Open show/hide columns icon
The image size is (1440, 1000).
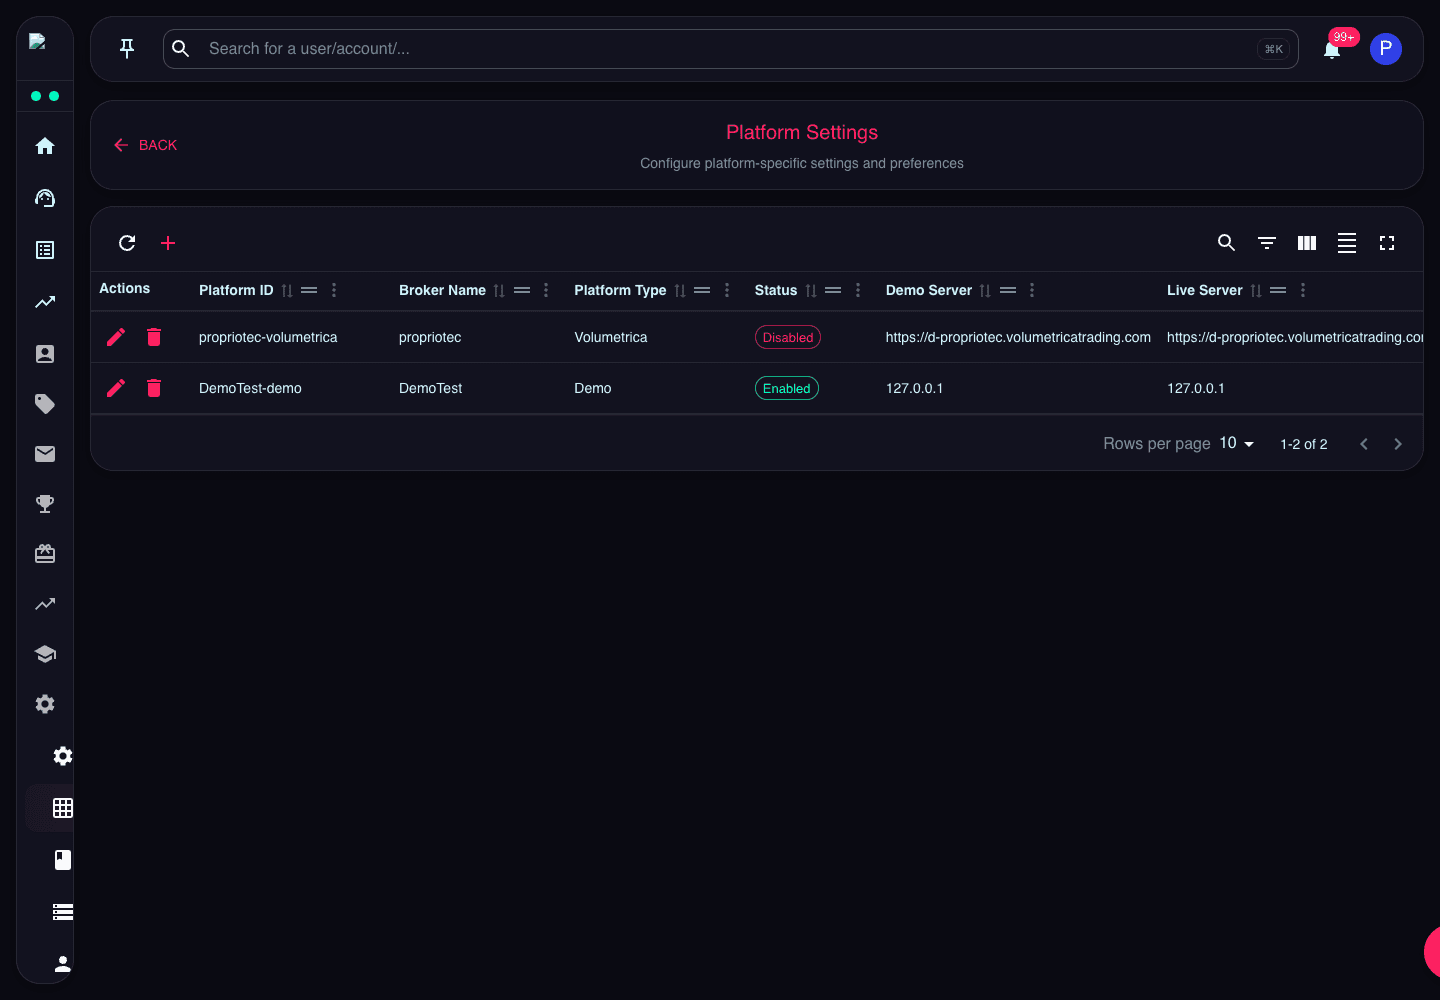(1307, 243)
